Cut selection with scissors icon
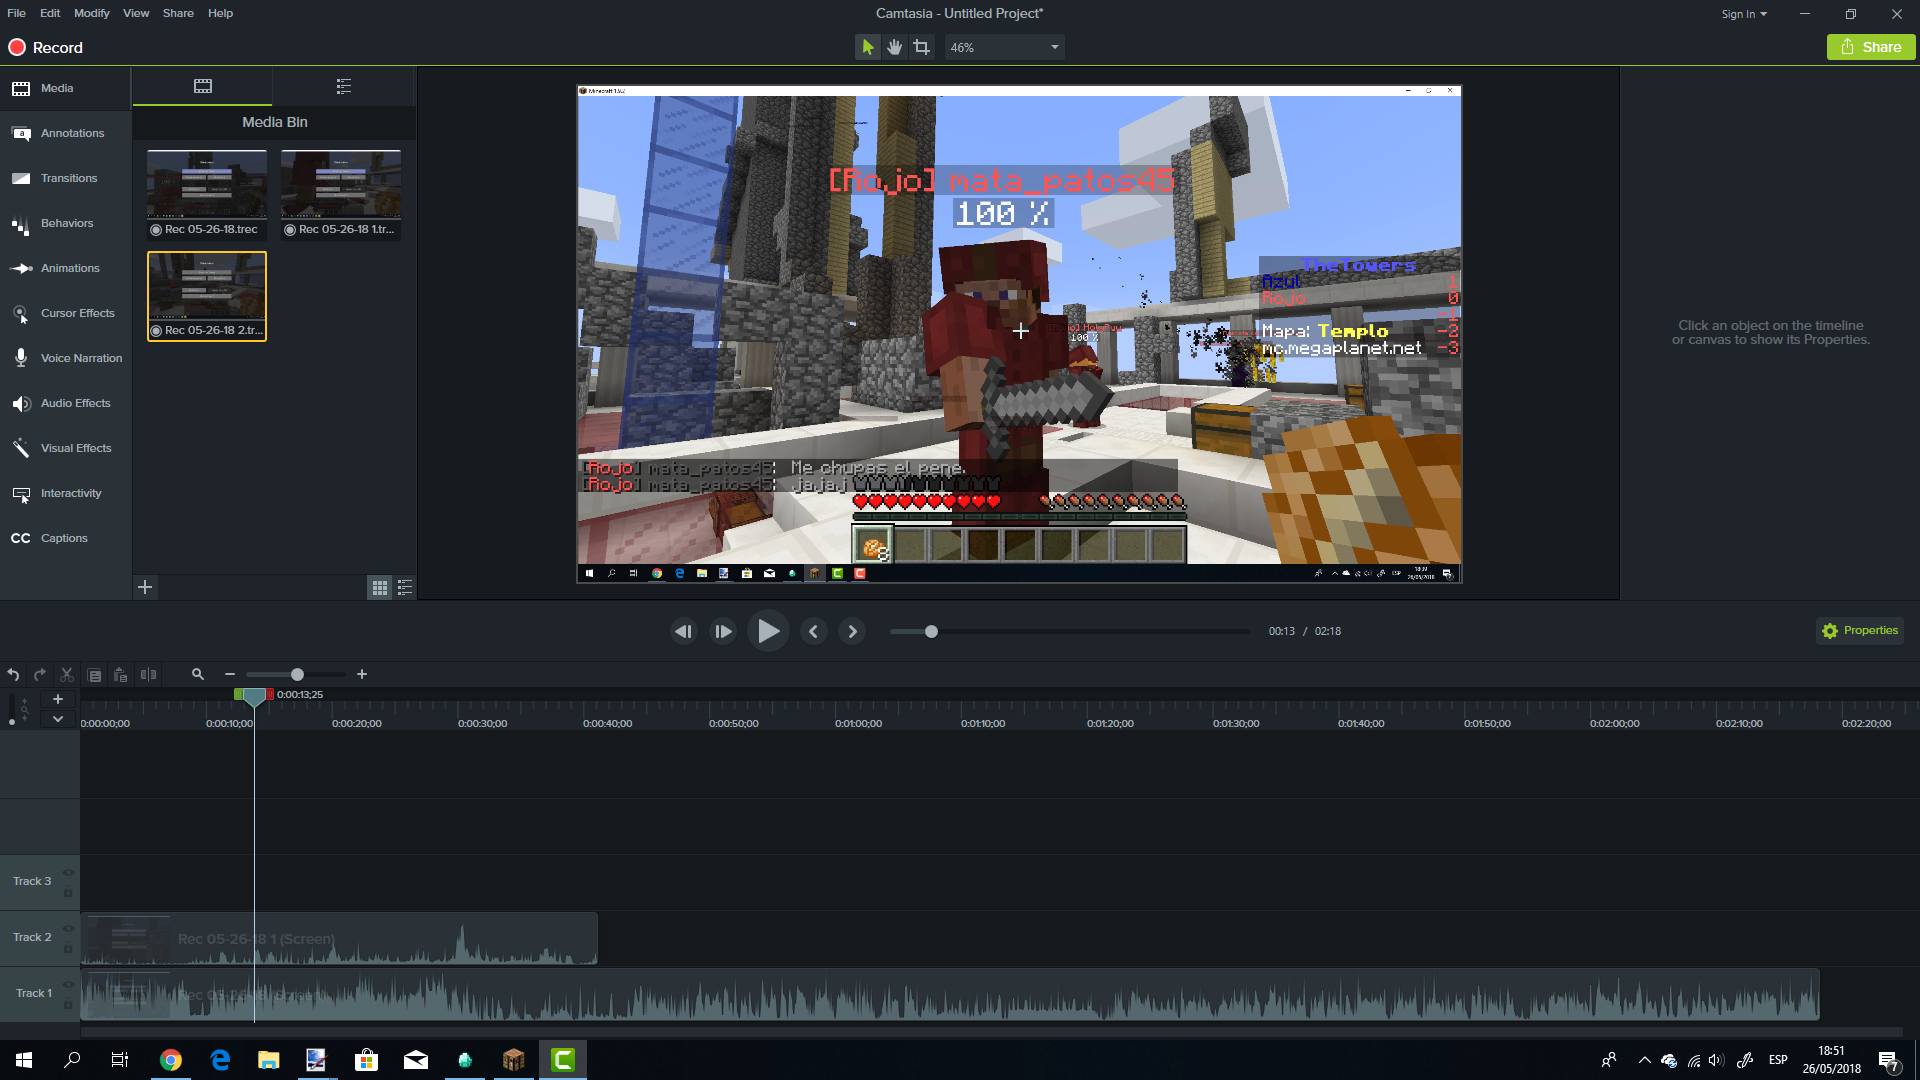 pyautogui.click(x=67, y=675)
